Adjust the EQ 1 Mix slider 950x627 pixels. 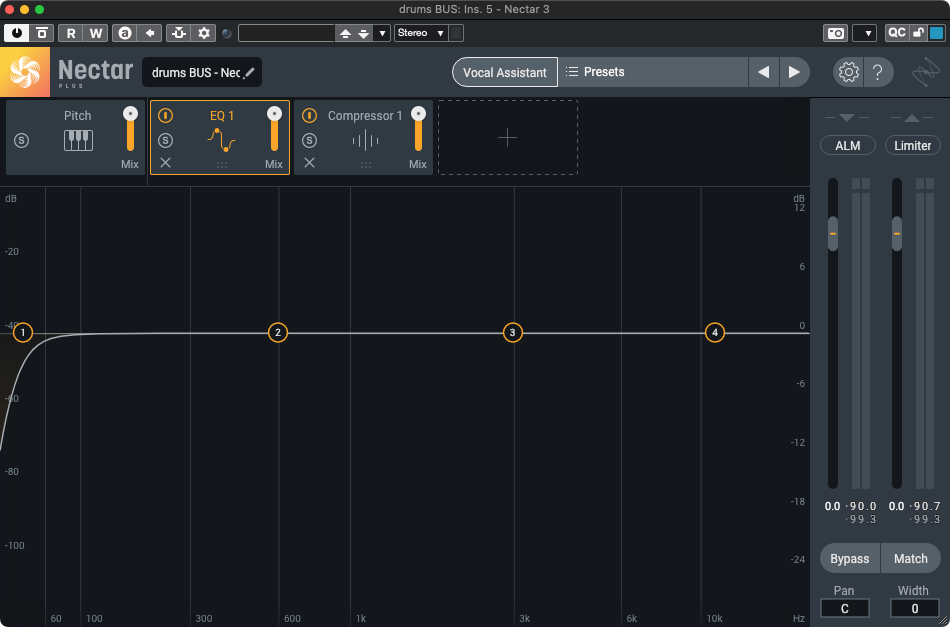[x=274, y=129]
